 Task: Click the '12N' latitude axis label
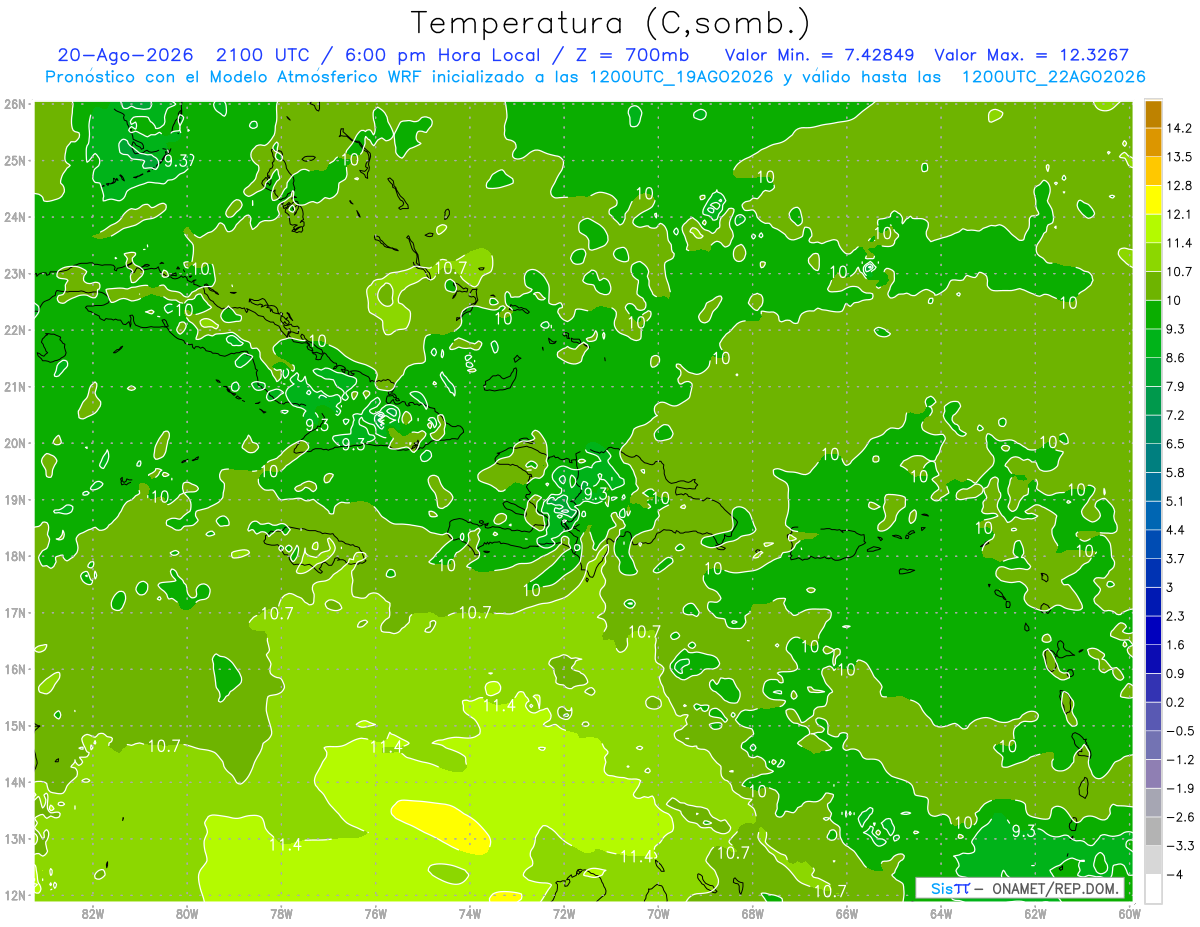(15, 895)
